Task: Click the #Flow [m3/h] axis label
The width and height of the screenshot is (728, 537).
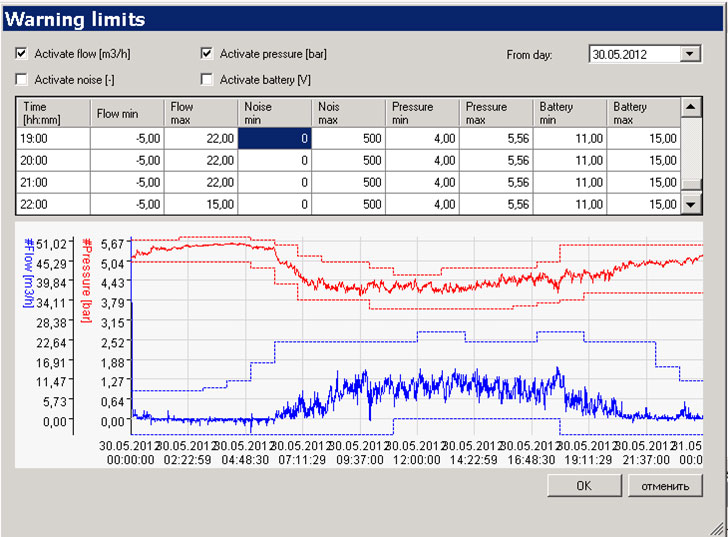Action: [x=29, y=273]
